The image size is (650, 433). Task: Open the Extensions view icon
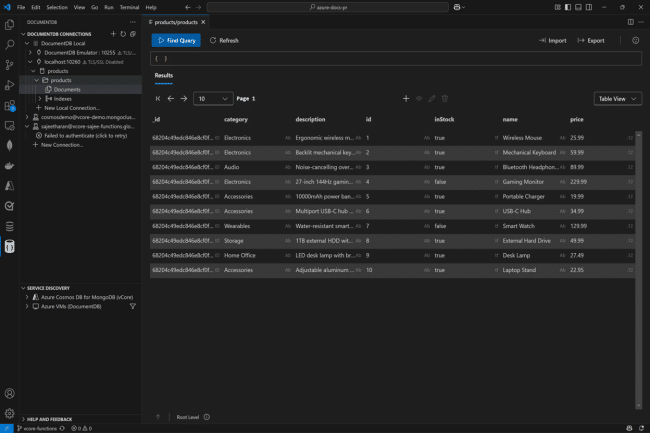(10, 105)
